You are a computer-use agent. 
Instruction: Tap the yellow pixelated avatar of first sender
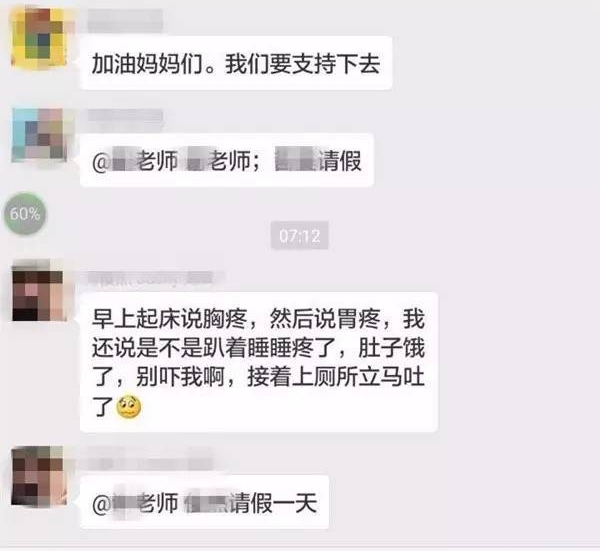[39, 39]
